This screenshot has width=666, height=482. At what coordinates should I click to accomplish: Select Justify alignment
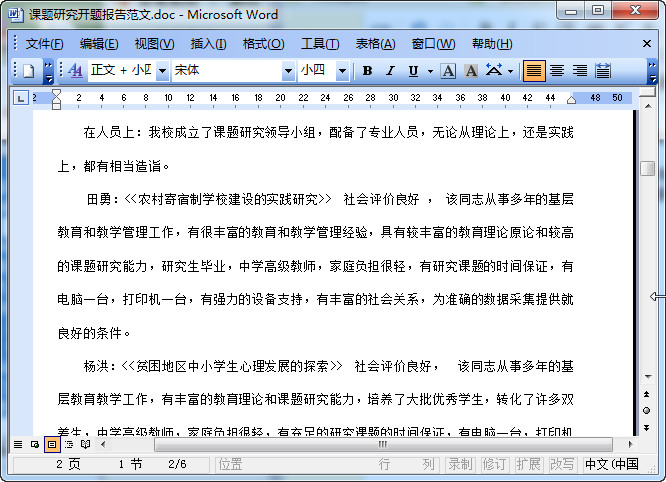(x=534, y=70)
